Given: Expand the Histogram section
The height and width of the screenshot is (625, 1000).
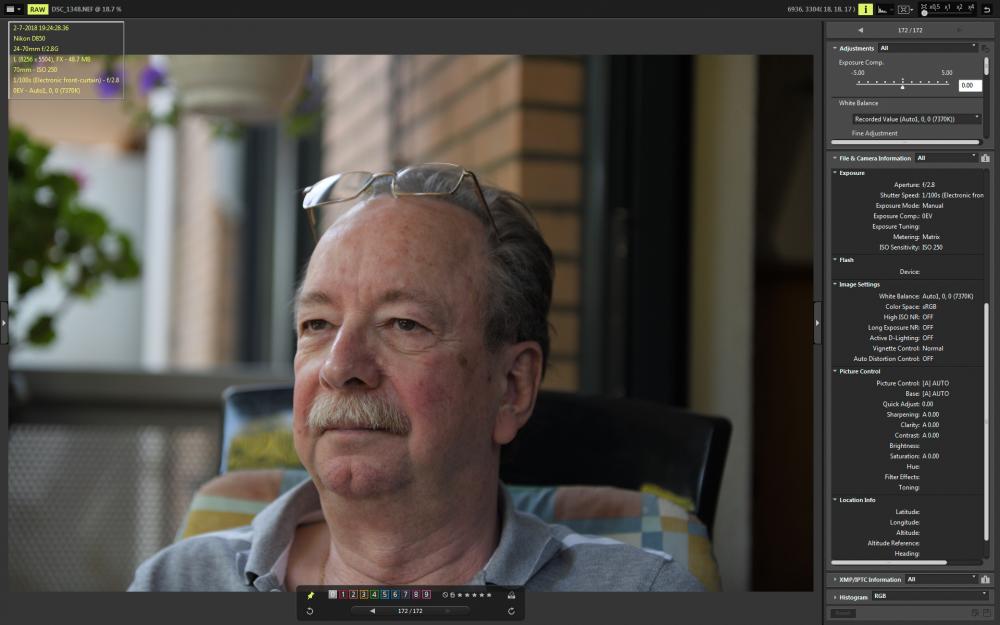Looking at the screenshot, I should tap(835, 597).
